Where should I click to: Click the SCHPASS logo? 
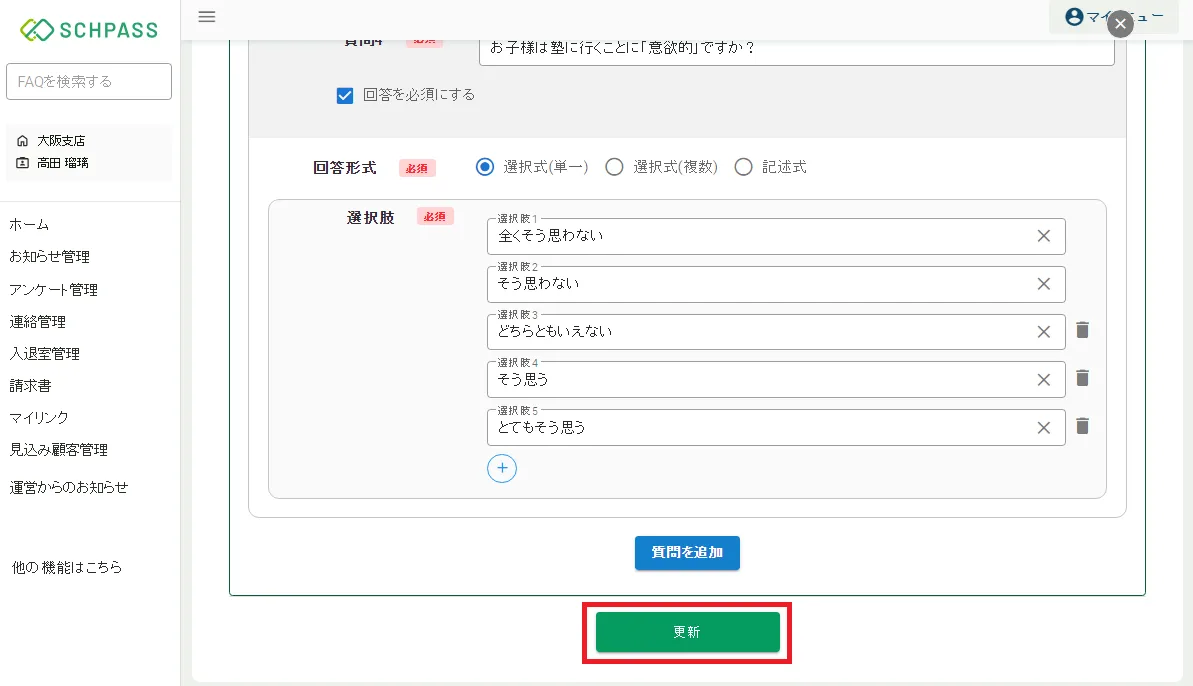coord(89,30)
